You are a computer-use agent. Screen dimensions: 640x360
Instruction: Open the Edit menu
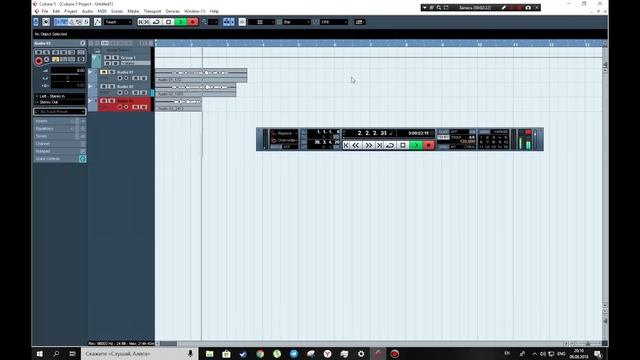tap(56, 11)
